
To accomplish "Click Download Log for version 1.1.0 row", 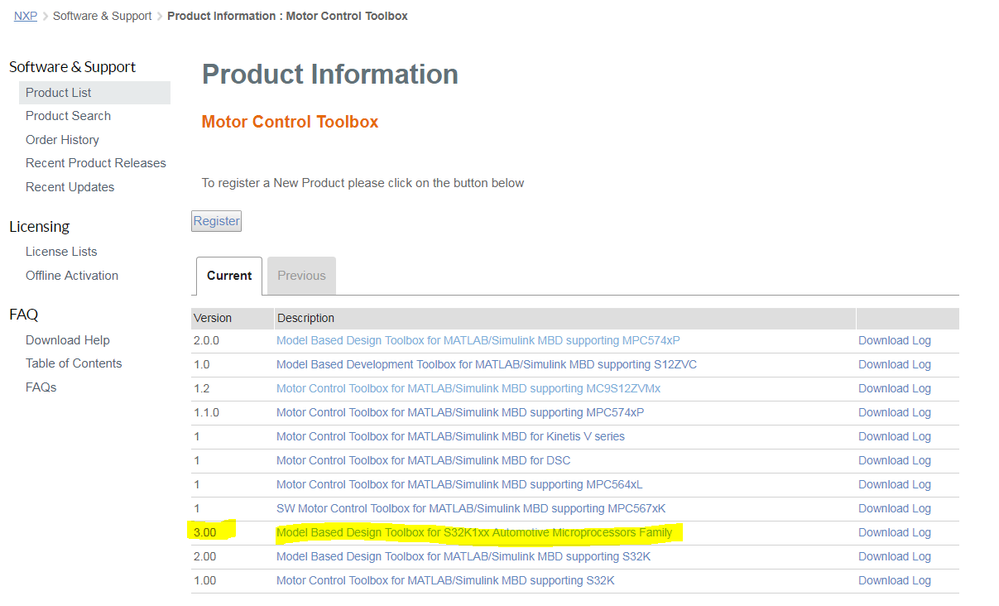I will (x=895, y=412).
